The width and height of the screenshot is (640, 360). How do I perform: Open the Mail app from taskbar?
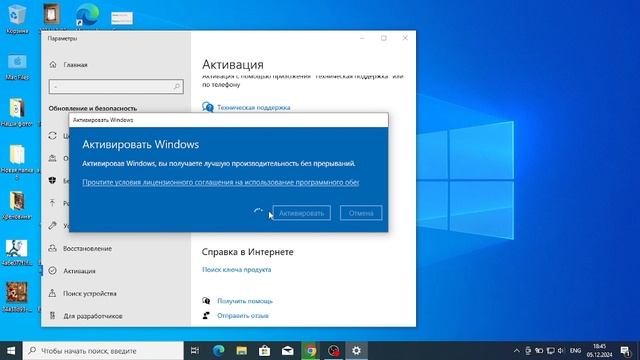point(287,351)
